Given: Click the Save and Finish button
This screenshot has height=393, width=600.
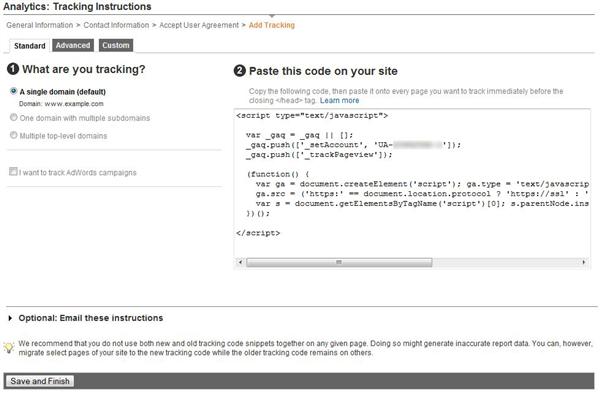Looking at the screenshot, I should tap(40, 381).
